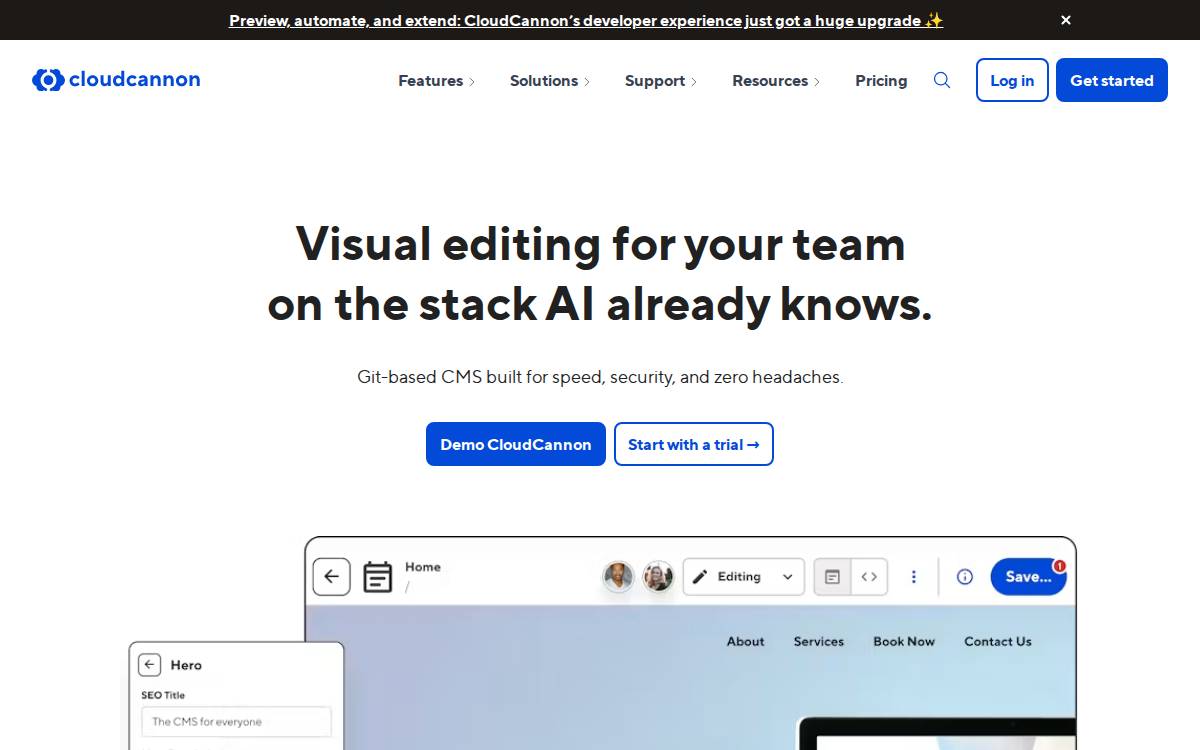This screenshot has height=750, width=1200.
Task: Switch to the source code view icon
Action: coord(869,577)
